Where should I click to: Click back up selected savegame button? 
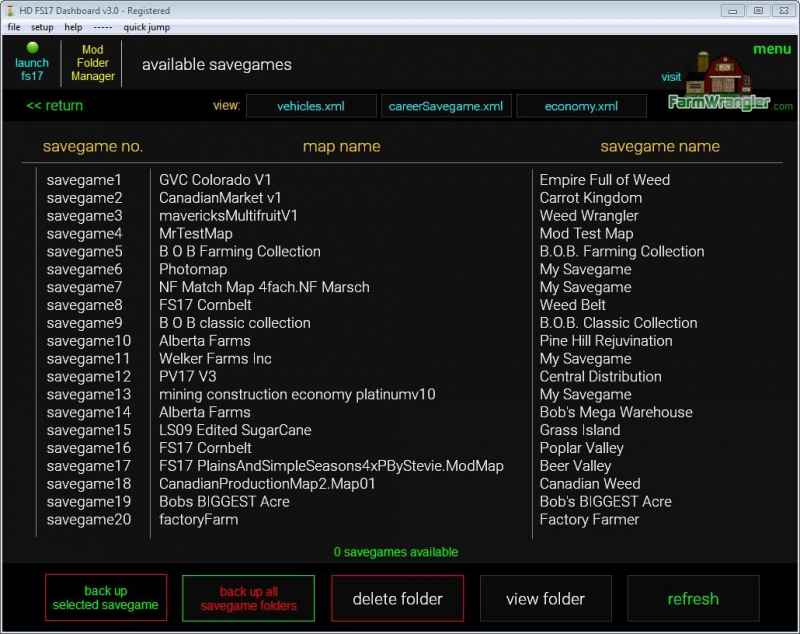(106, 598)
